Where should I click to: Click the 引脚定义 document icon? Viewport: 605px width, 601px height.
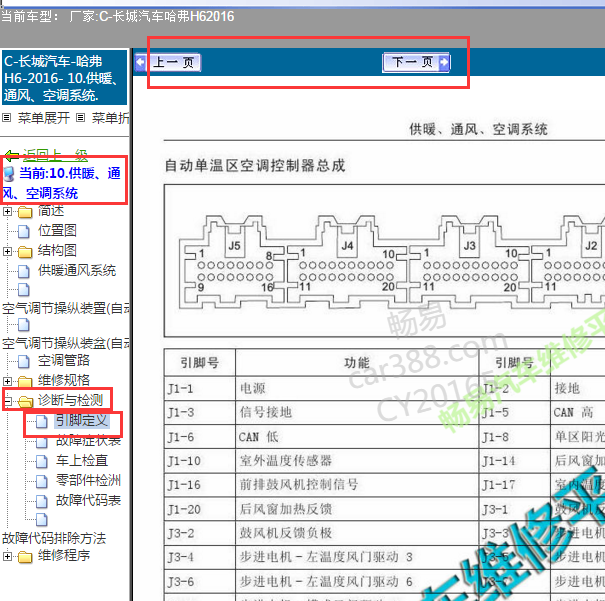point(42,422)
